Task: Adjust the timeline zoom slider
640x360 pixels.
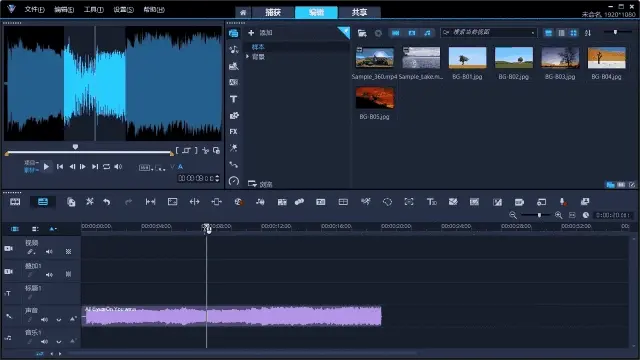Action: (x=536, y=215)
